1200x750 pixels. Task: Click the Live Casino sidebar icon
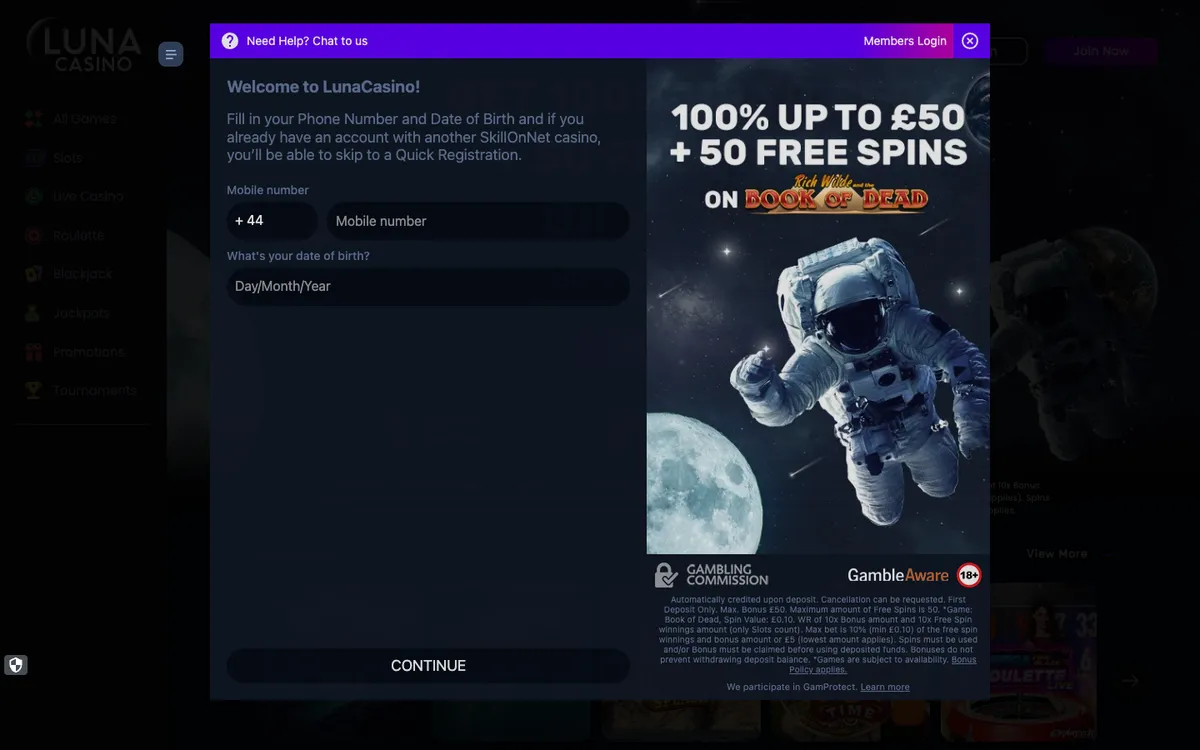pyautogui.click(x=34, y=197)
